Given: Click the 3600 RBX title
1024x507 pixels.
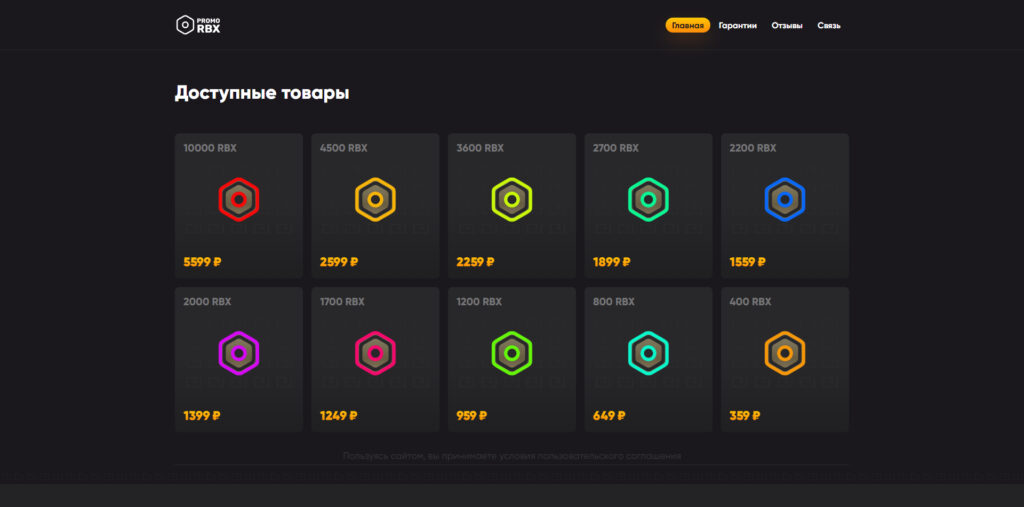Looking at the screenshot, I should (481, 148).
